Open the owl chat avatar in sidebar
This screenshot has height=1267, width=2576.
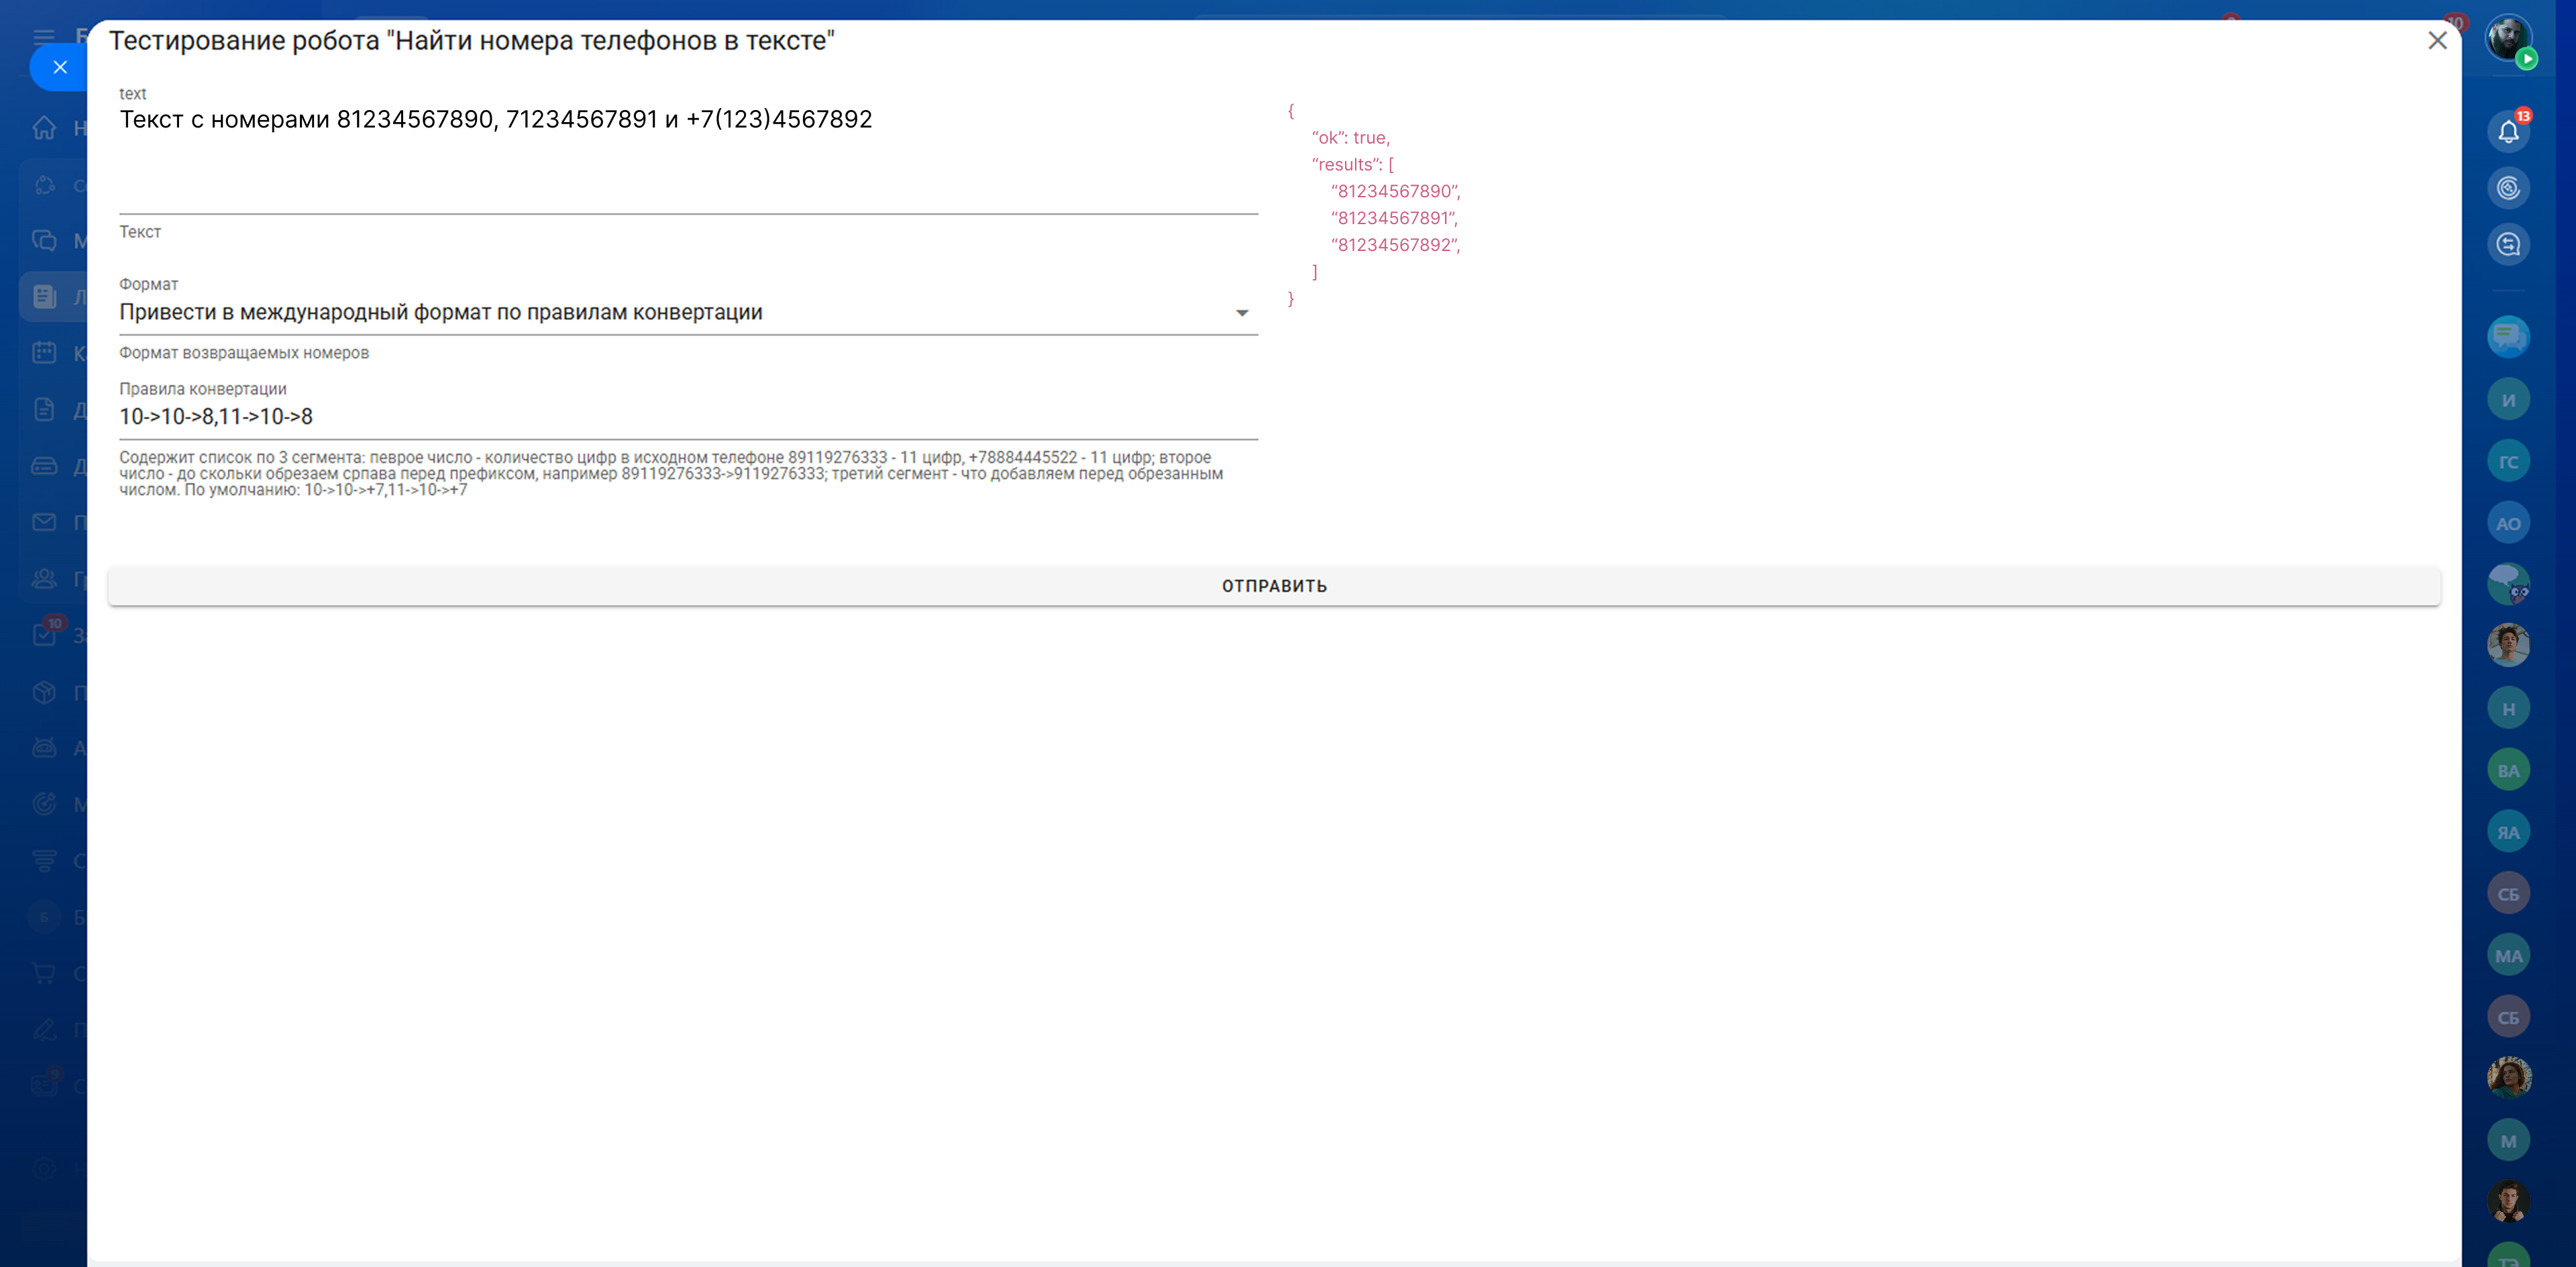2508,584
